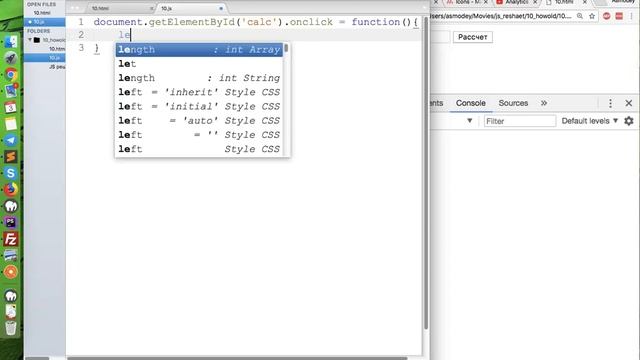Open Firefox from the dock
The height and width of the screenshot is (360, 640).
(11, 189)
